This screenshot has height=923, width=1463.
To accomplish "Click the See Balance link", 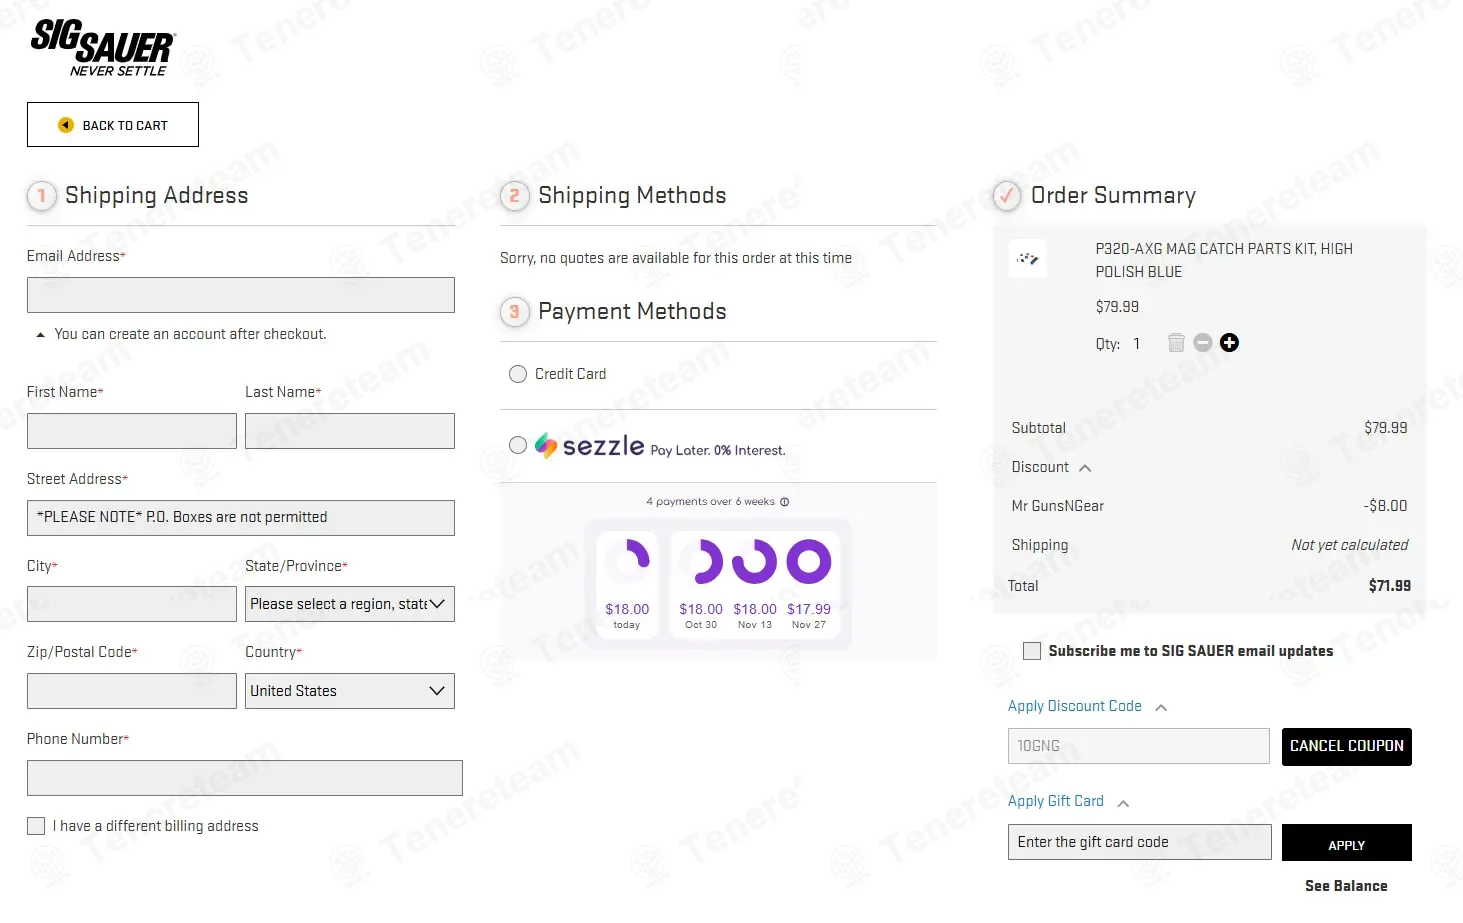I will (1346, 886).
